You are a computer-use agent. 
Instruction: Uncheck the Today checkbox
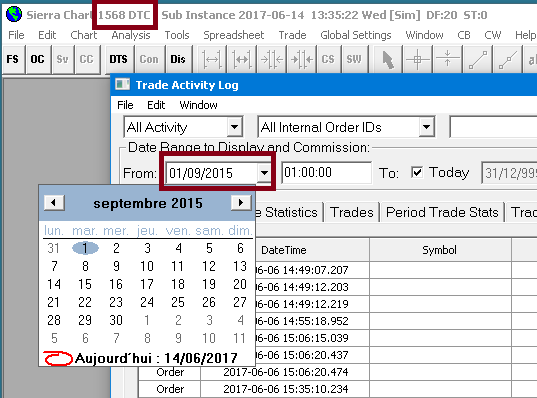417,172
